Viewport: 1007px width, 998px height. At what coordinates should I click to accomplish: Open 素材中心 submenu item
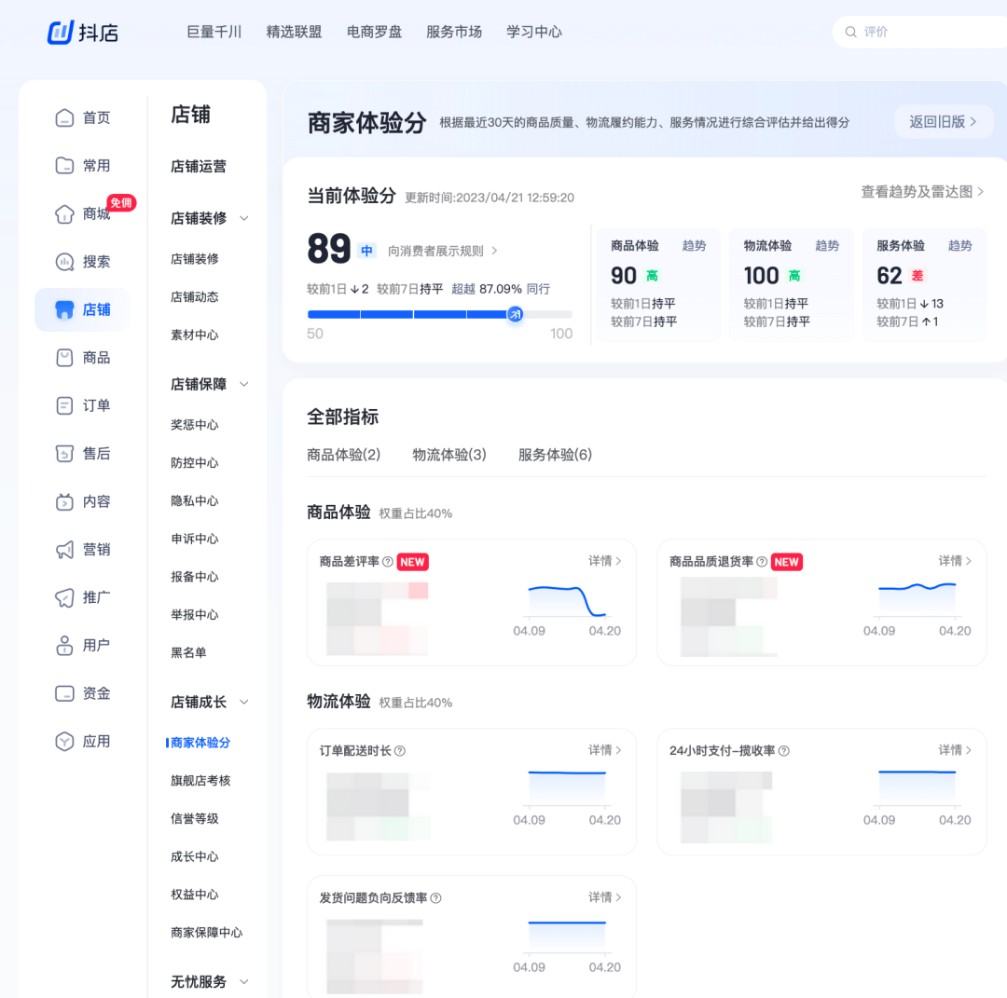pos(195,335)
